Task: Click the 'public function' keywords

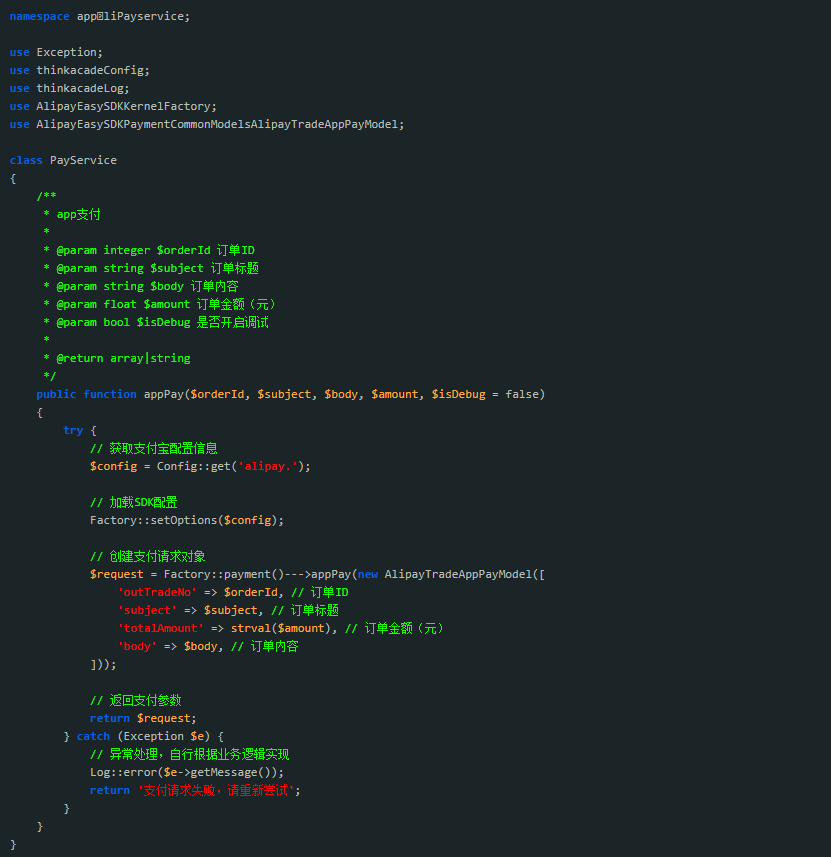Action: pyautogui.click(x=86, y=395)
